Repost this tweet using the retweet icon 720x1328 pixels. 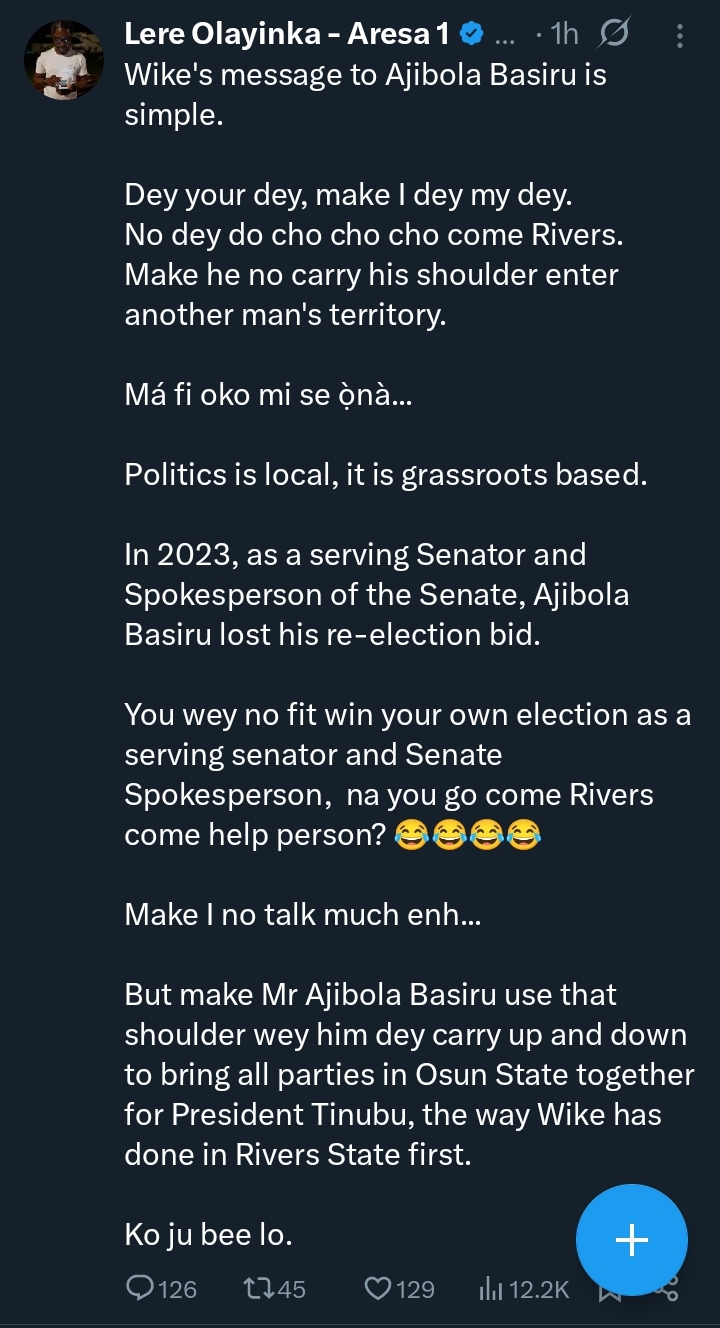[259, 1289]
